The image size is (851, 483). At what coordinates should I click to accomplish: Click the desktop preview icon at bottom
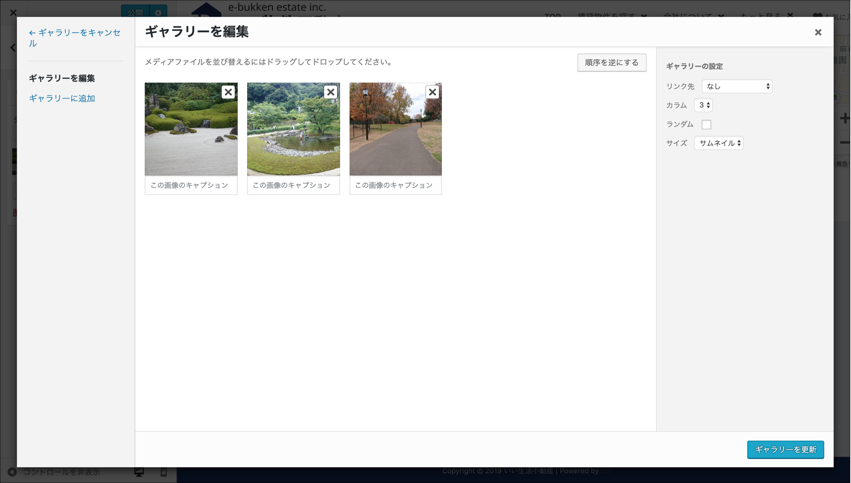click(139, 472)
